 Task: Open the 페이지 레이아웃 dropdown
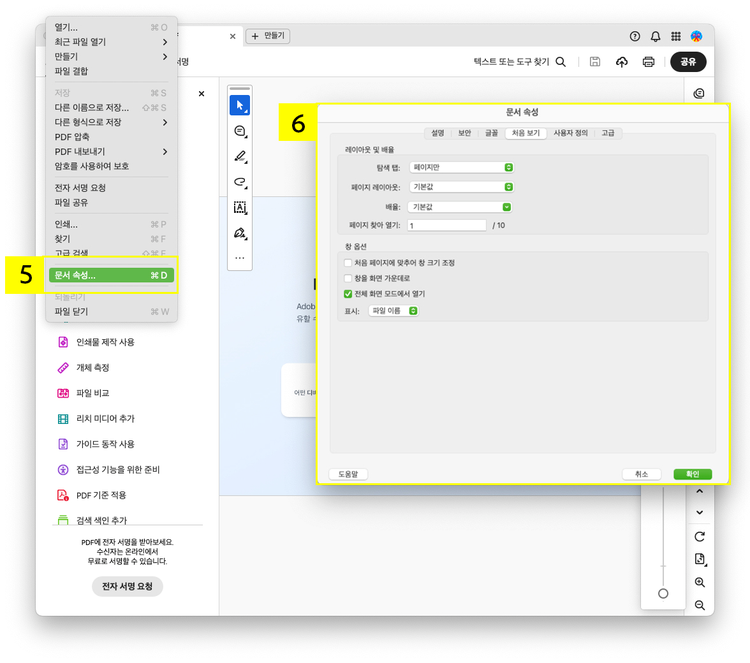(462, 187)
